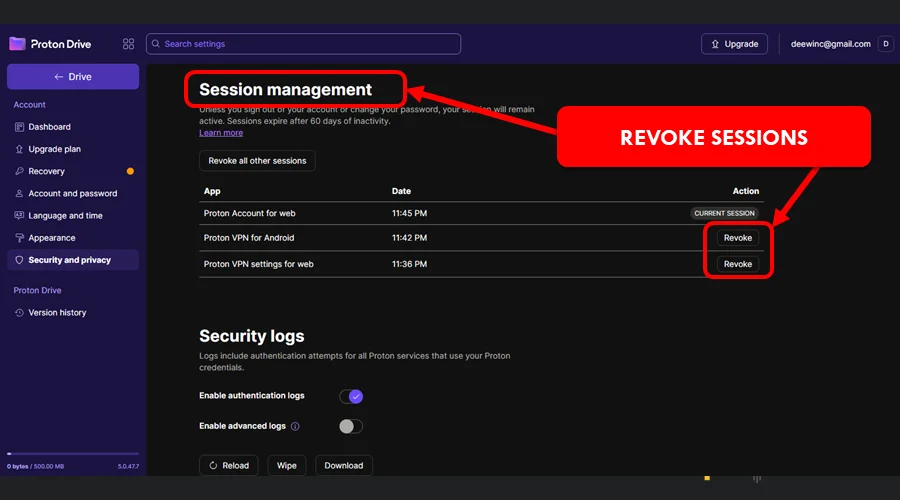Screen dimensions: 900x500
Task: Select Security and privacy section
Action: click(73, 260)
